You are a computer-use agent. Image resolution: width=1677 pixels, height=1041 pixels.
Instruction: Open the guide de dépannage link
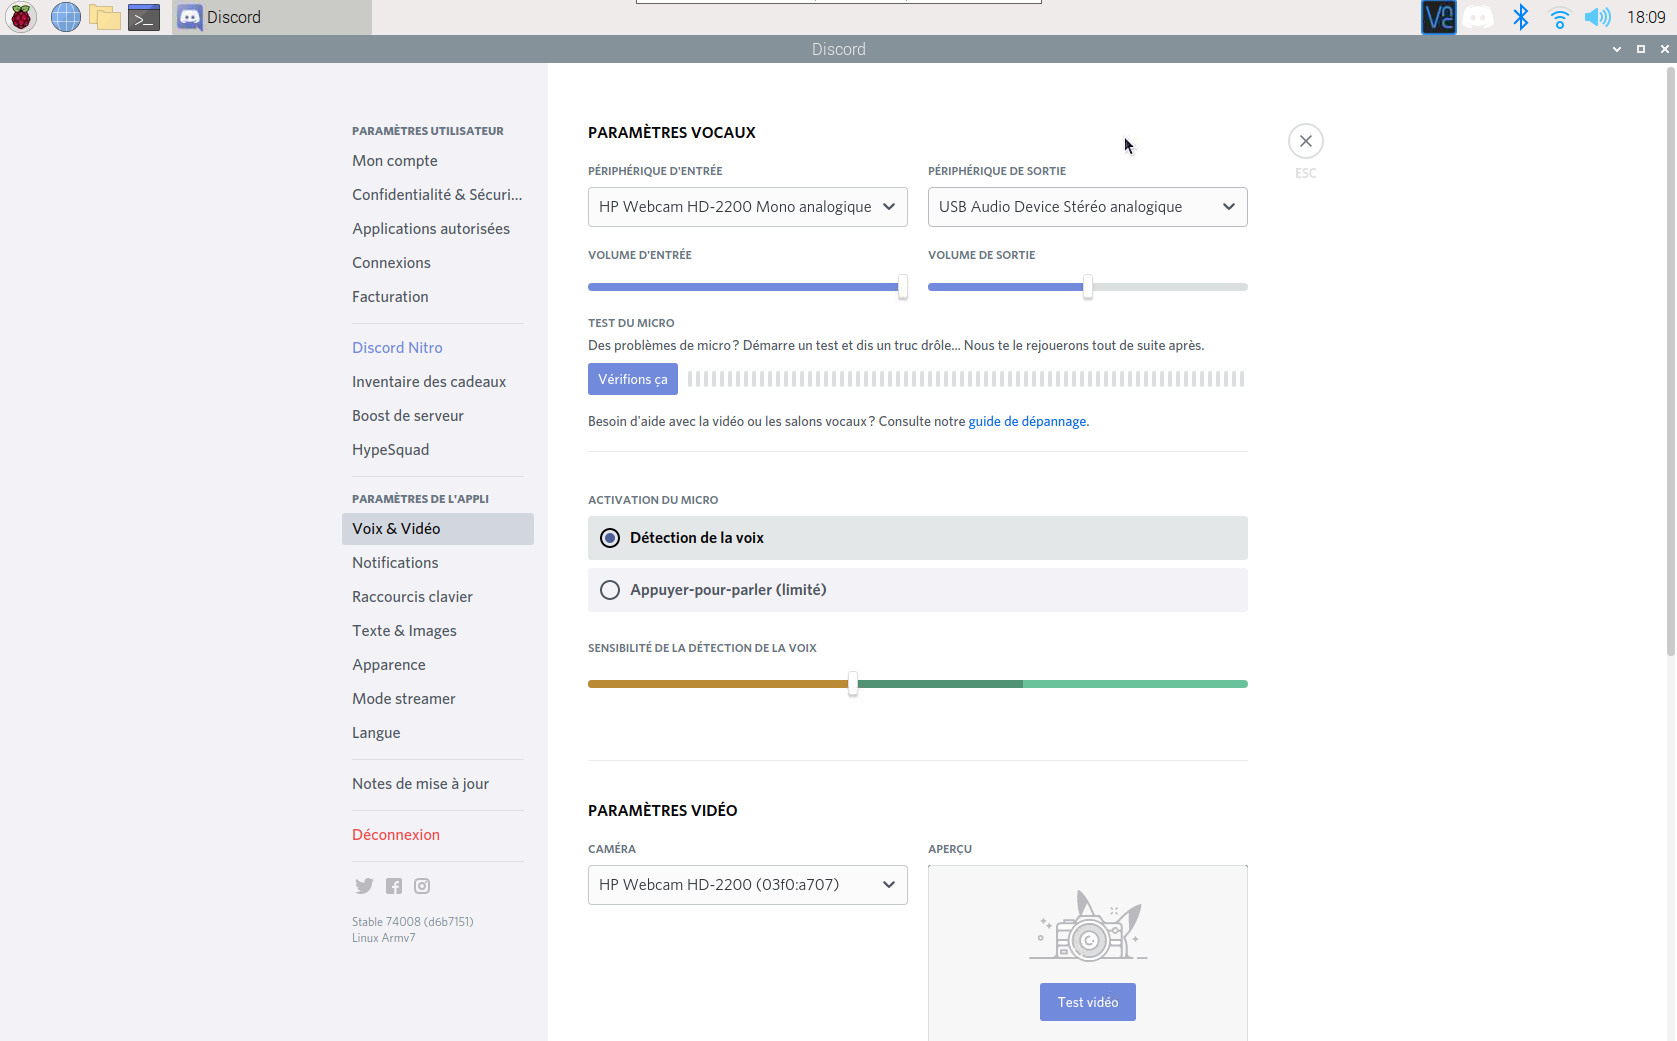[x=1027, y=422]
